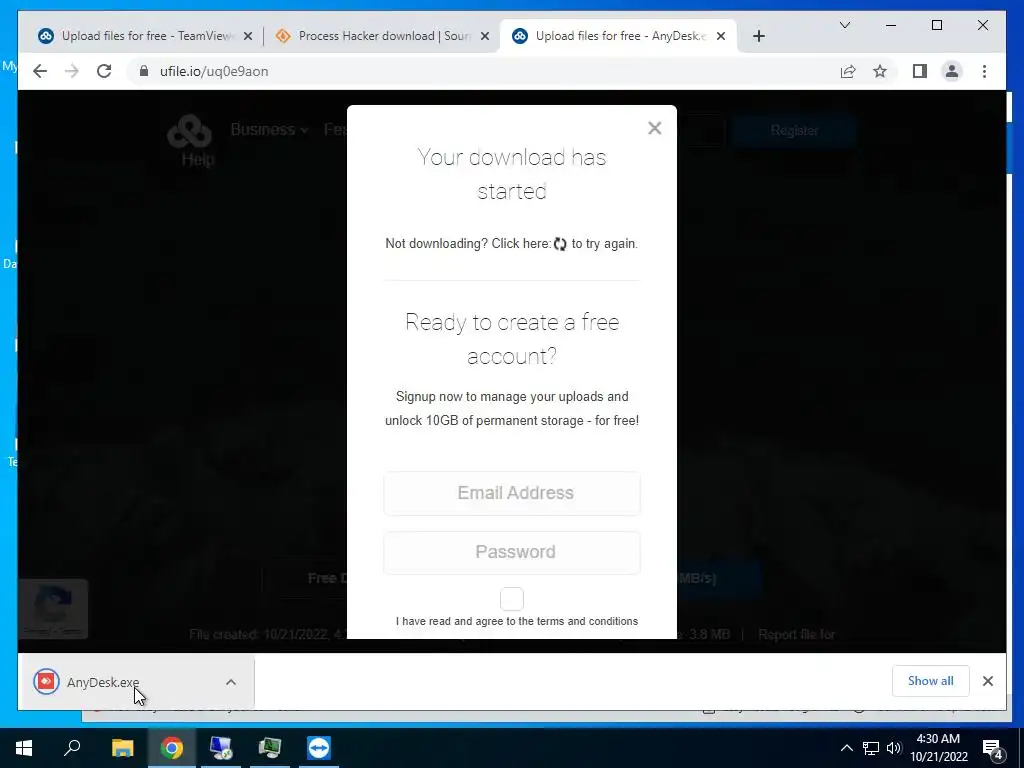
Task: Click the retry download refresh icon
Action: 560,244
